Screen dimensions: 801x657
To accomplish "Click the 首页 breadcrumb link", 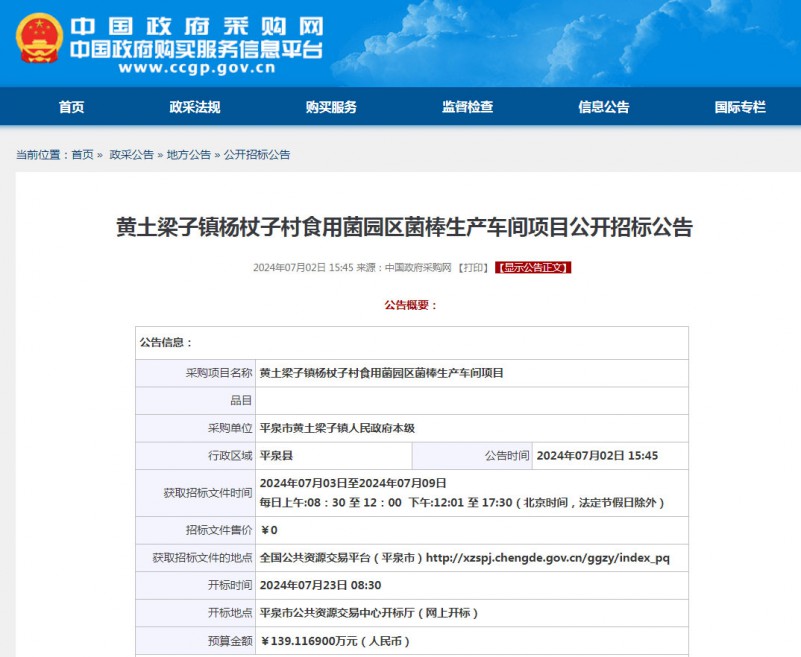I will pyautogui.click(x=83, y=155).
